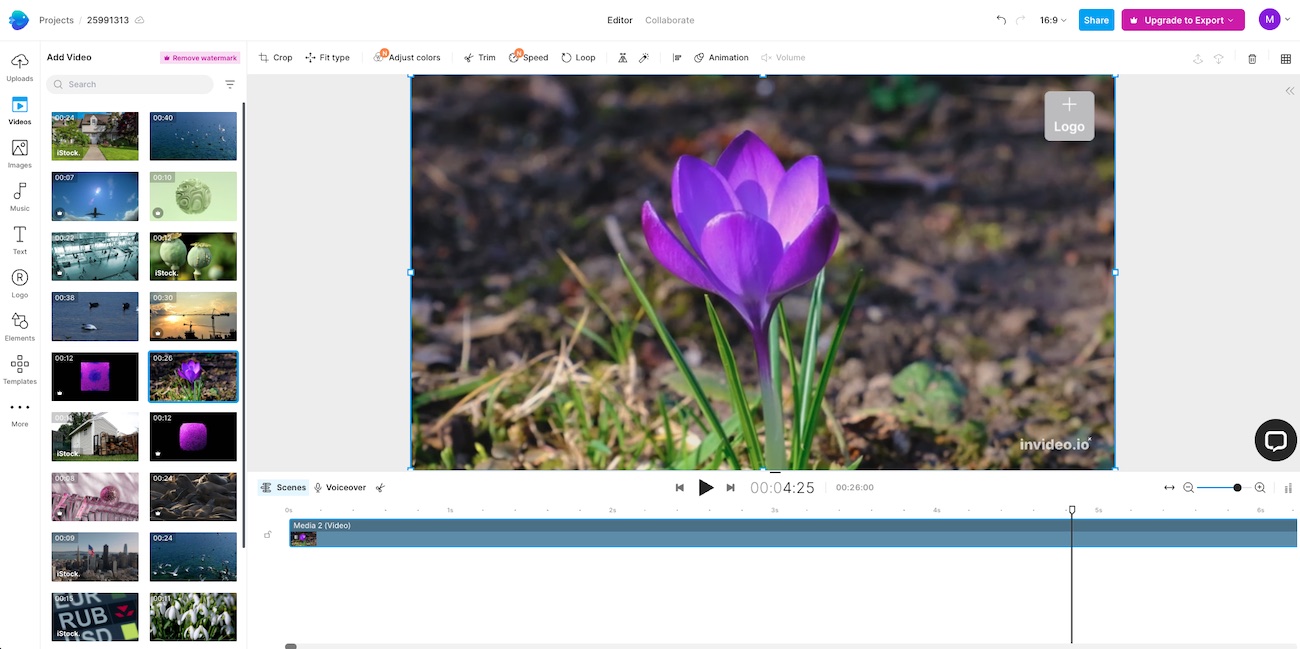Collapse the right side panel chevron
This screenshot has height=649, width=1300.
tap(1290, 91)
